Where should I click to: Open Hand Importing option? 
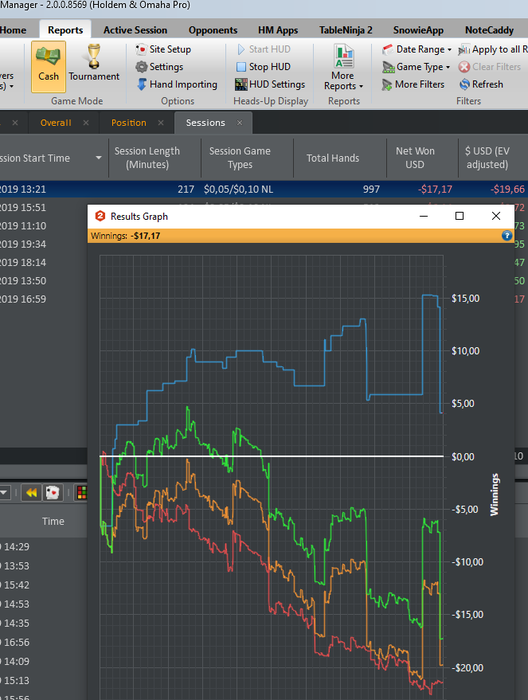177,84
